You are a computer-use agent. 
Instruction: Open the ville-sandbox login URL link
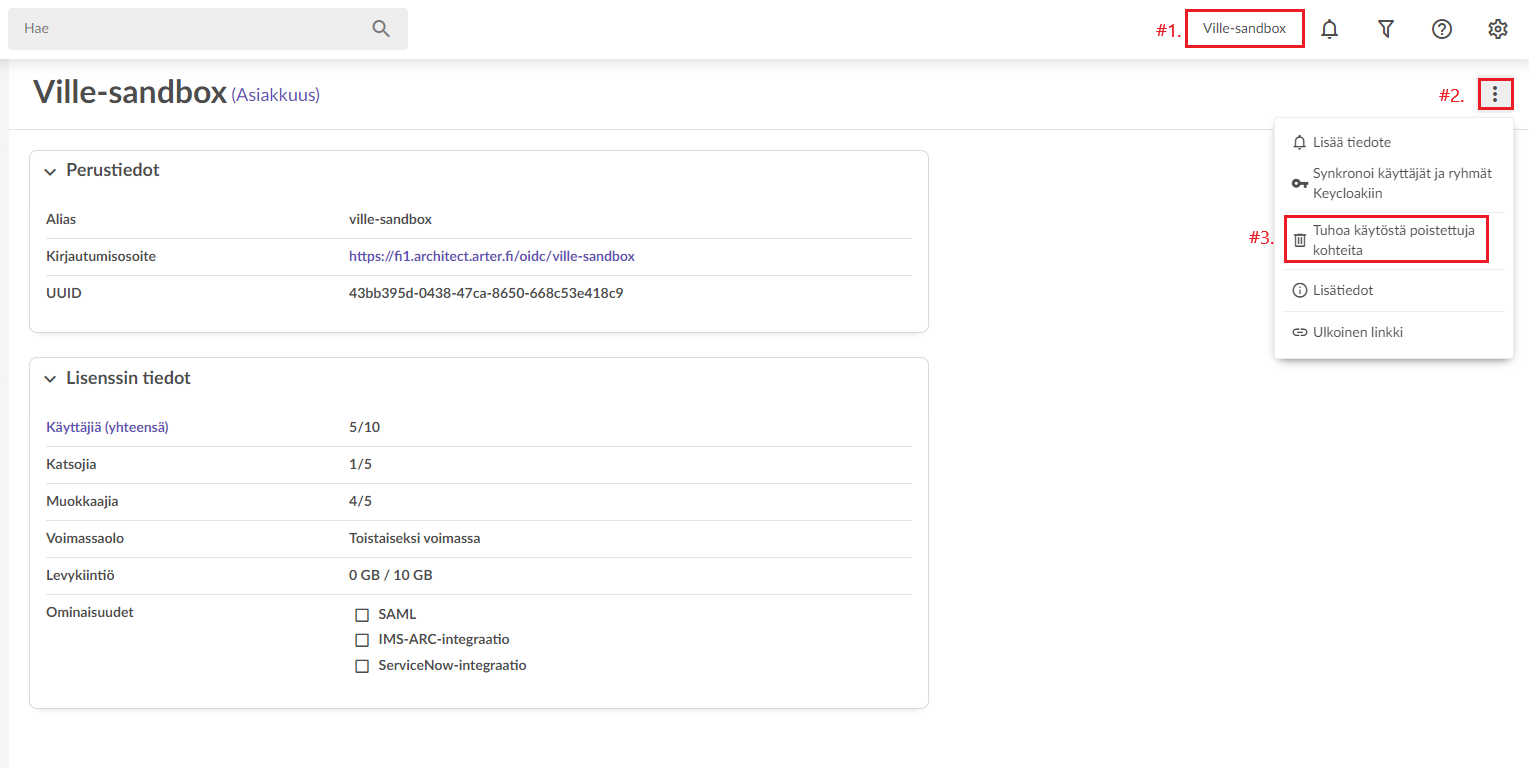pyautogui.click(x=491, y=256)
